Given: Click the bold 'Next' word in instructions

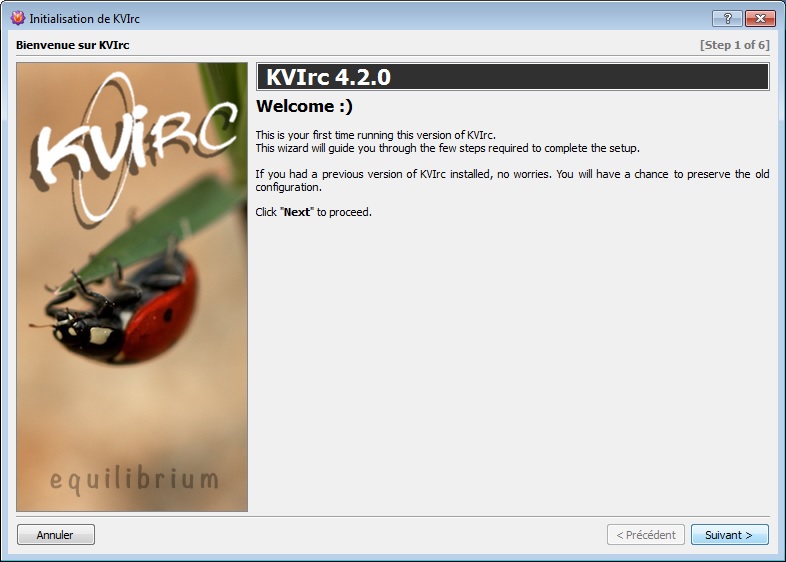Looking at the screenshot, I should [x=297, y=212].
